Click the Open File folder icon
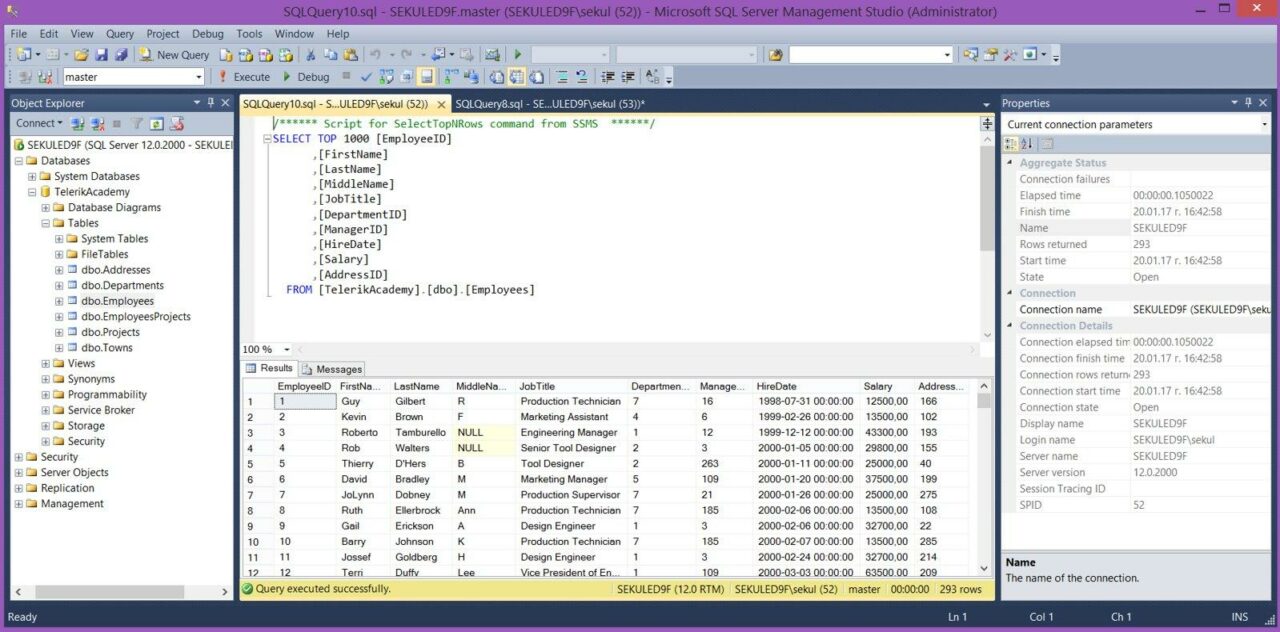The image size is (1280, 632). click(x=82, y=55)
